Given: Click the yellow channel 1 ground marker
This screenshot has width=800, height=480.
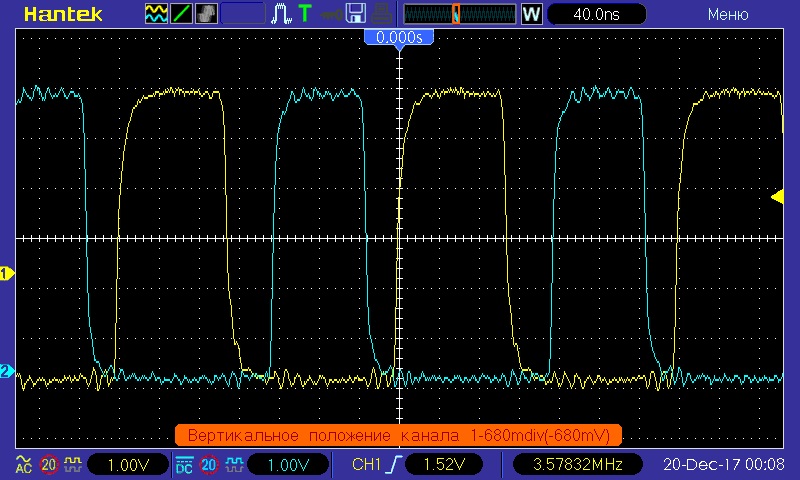Looking at the screenshot, I should (x=7, y=273).
